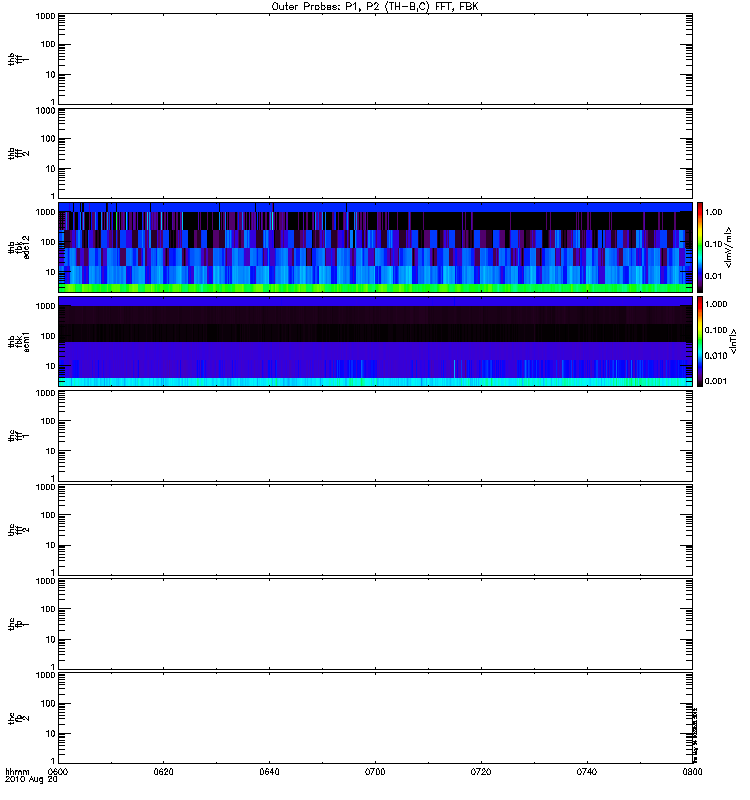Image resolution: width=750 pixels, height=800 pixels.
Task: Click the '0620' time axis label
Action: (x=163, y=772)
